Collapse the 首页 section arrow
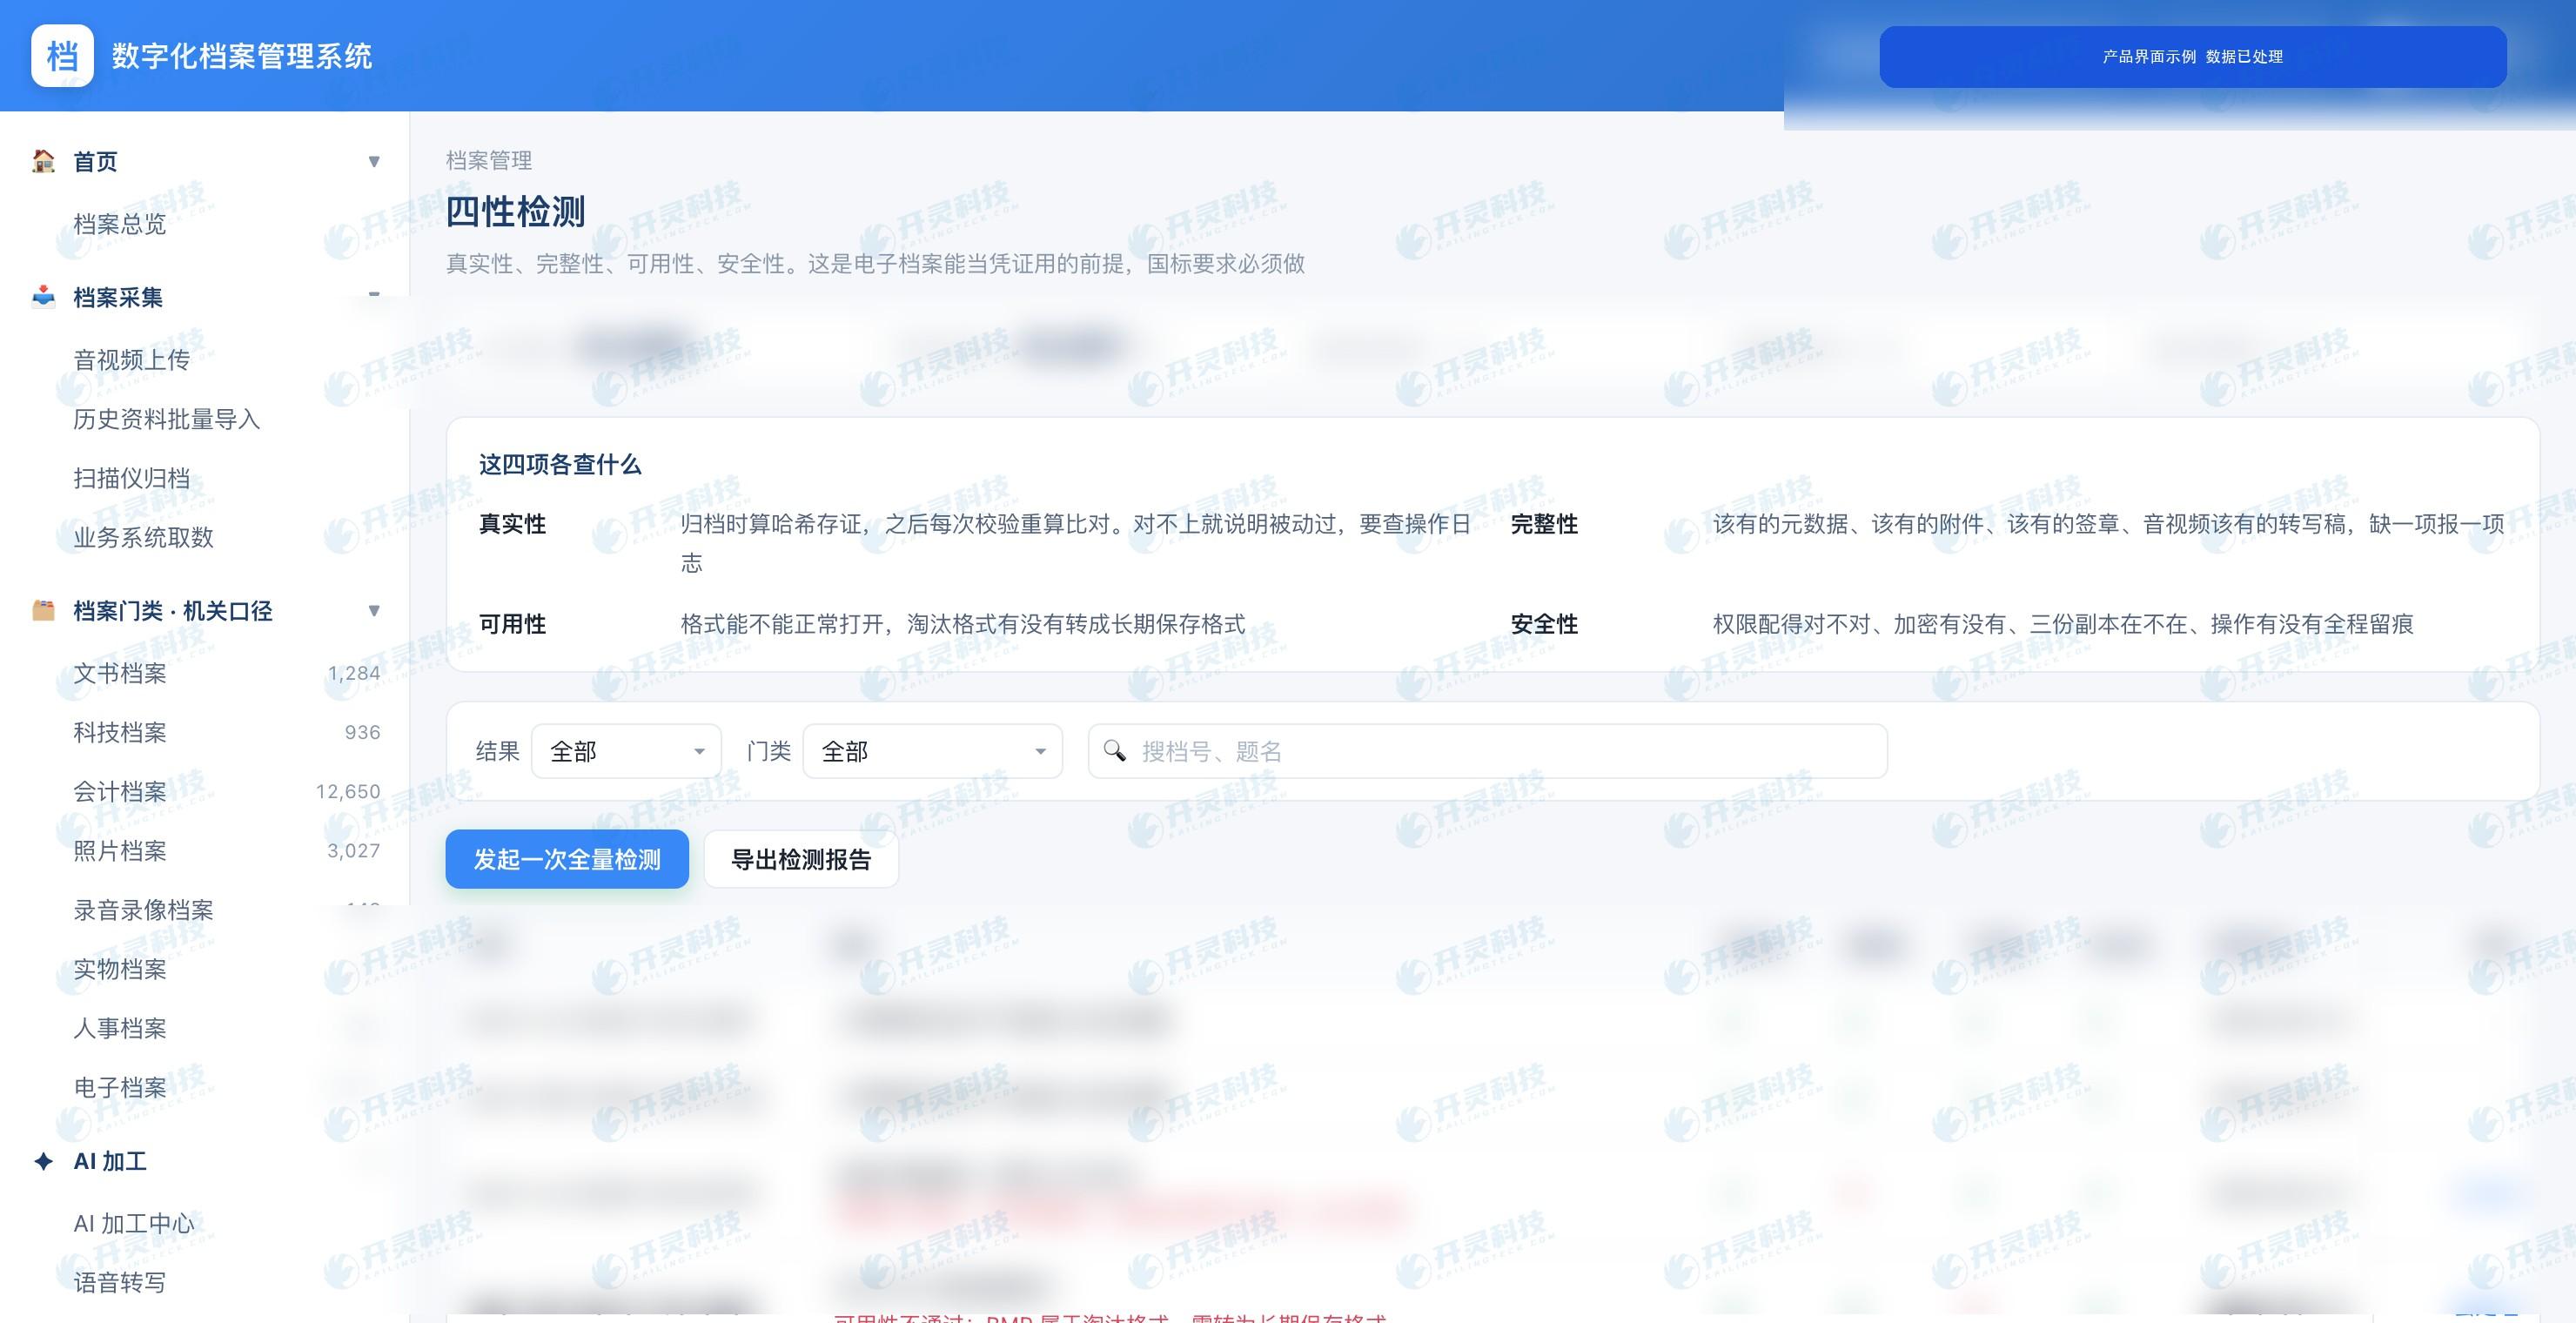The height and width of the screenshot is (1323, 2576). click(x=374, y=162)
